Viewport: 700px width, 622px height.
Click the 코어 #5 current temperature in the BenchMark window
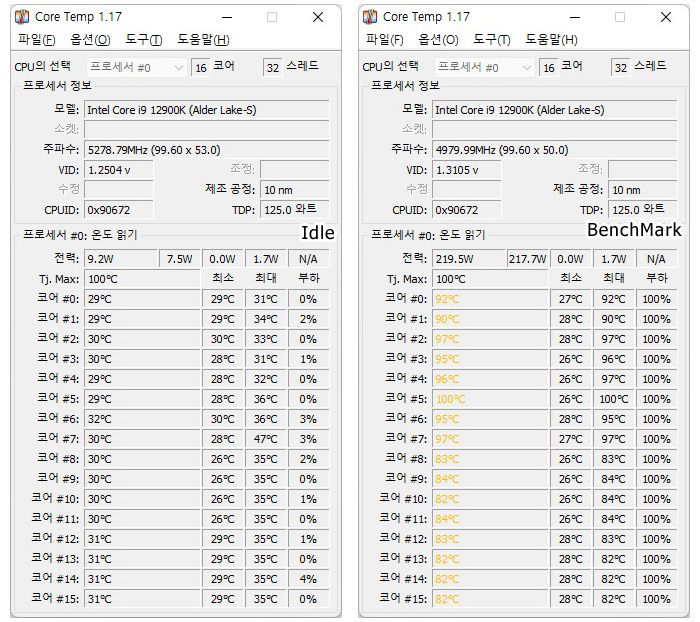click(x=490, y=399)
